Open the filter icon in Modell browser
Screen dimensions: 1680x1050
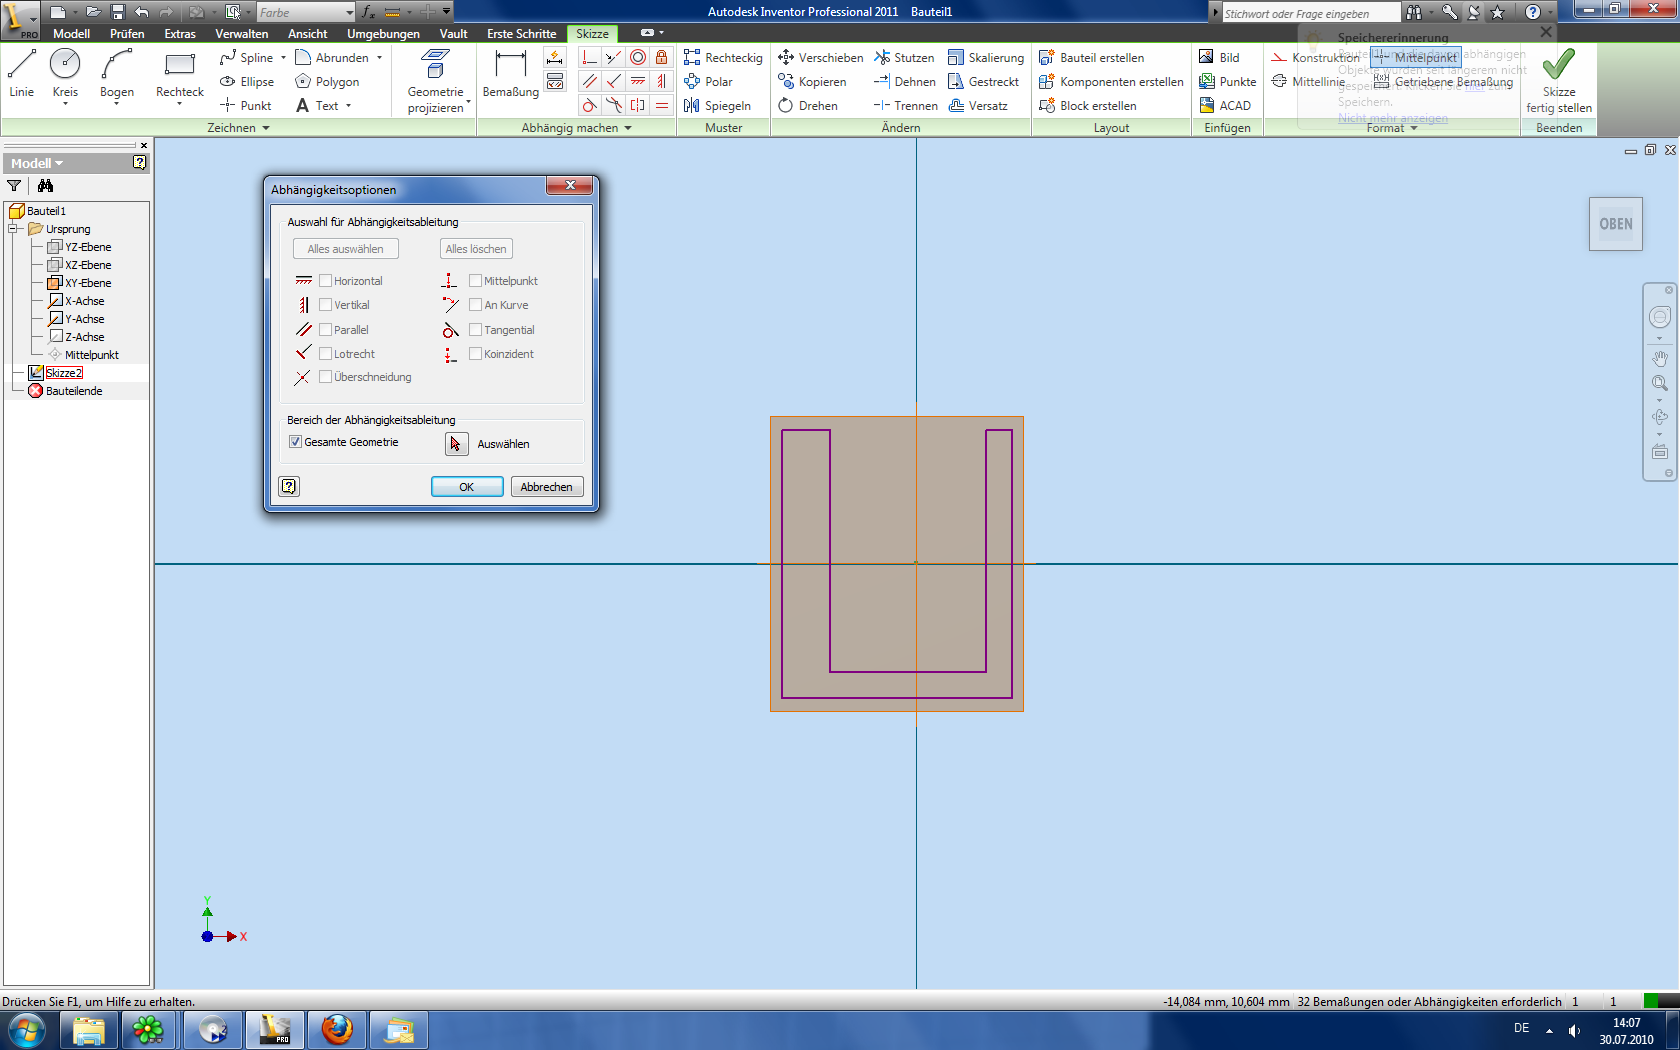click(x=14, y=186)
